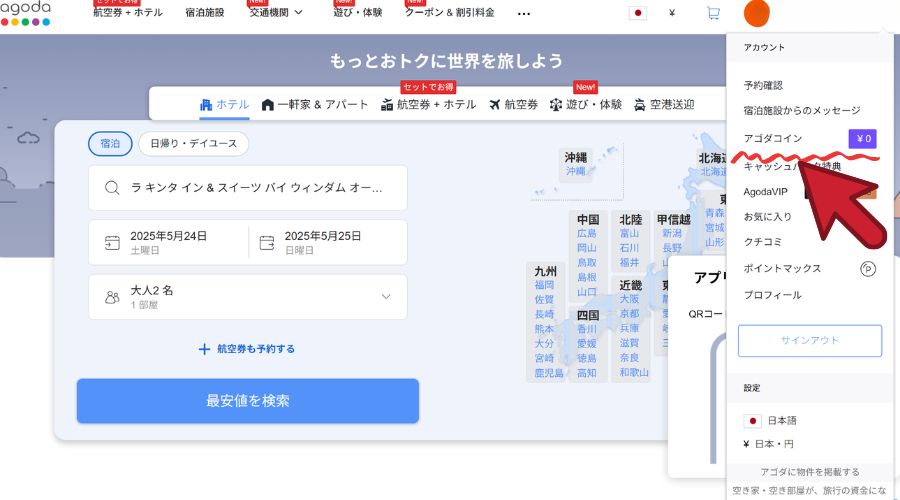Select 富山 under 北陸
This screenshot has height=500, width=900.
pyautogui.click(x=629, y=234)
